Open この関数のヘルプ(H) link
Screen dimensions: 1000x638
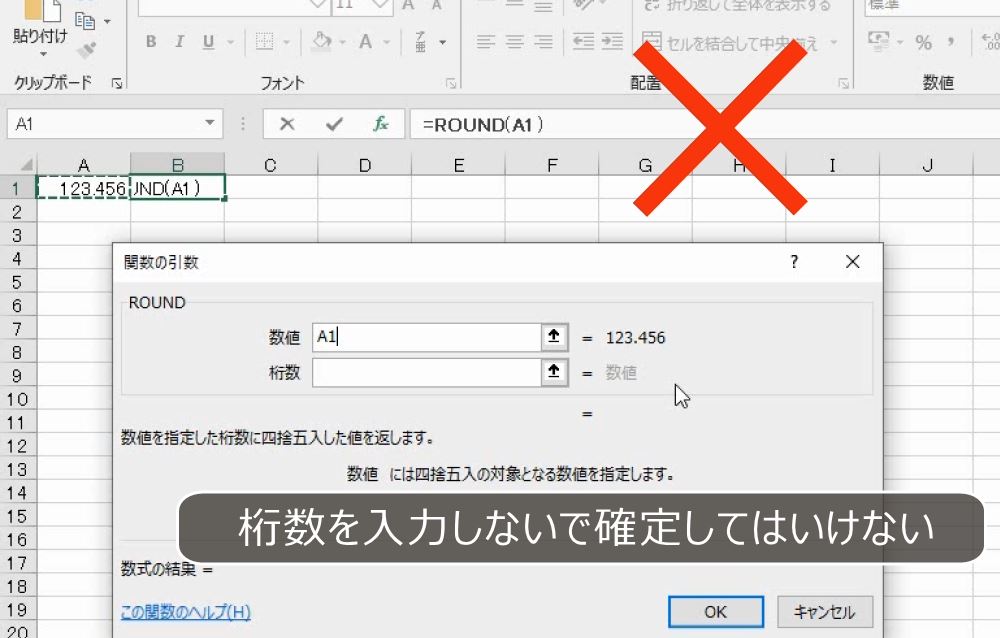point(186,612)
